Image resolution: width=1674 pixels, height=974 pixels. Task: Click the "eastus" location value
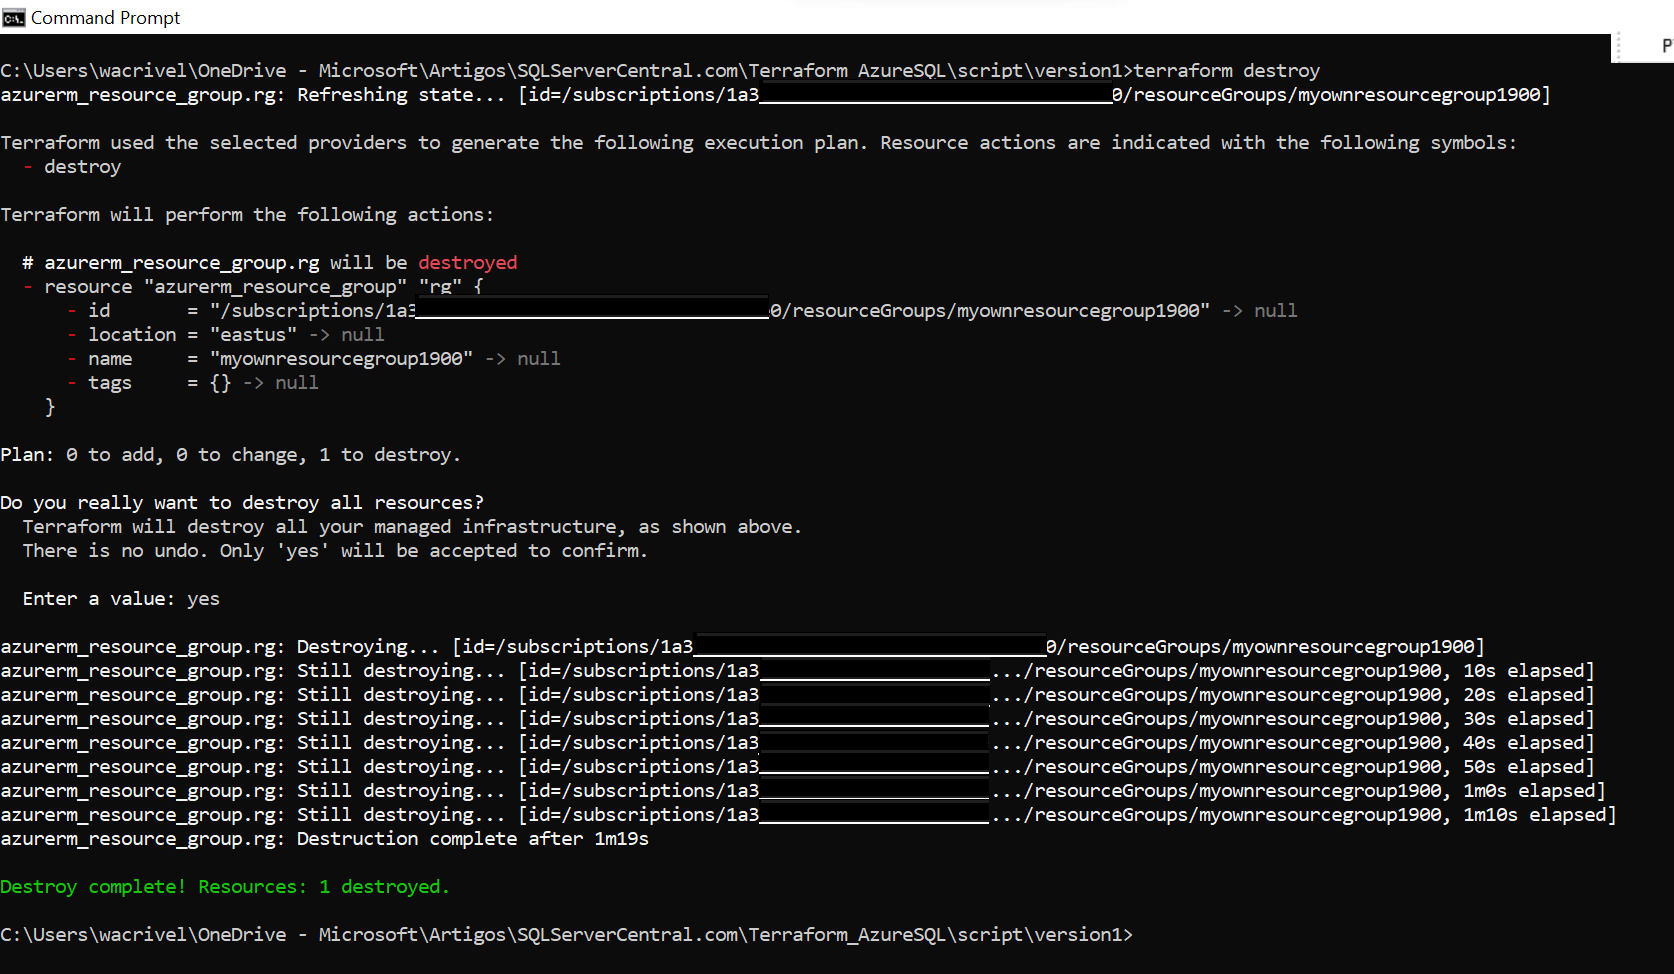point(253,335)
